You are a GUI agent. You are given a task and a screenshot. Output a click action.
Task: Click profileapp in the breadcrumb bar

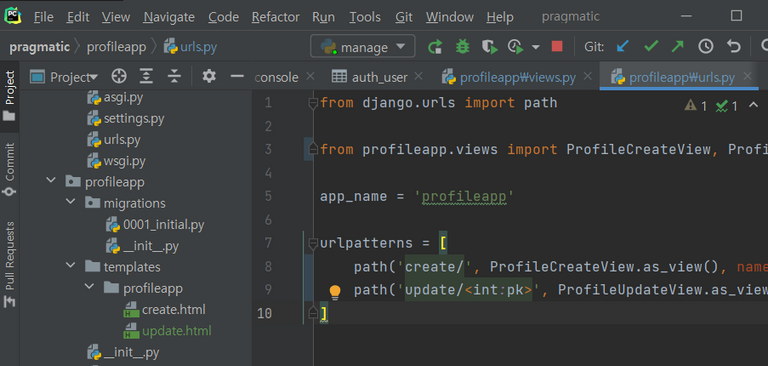117,47
